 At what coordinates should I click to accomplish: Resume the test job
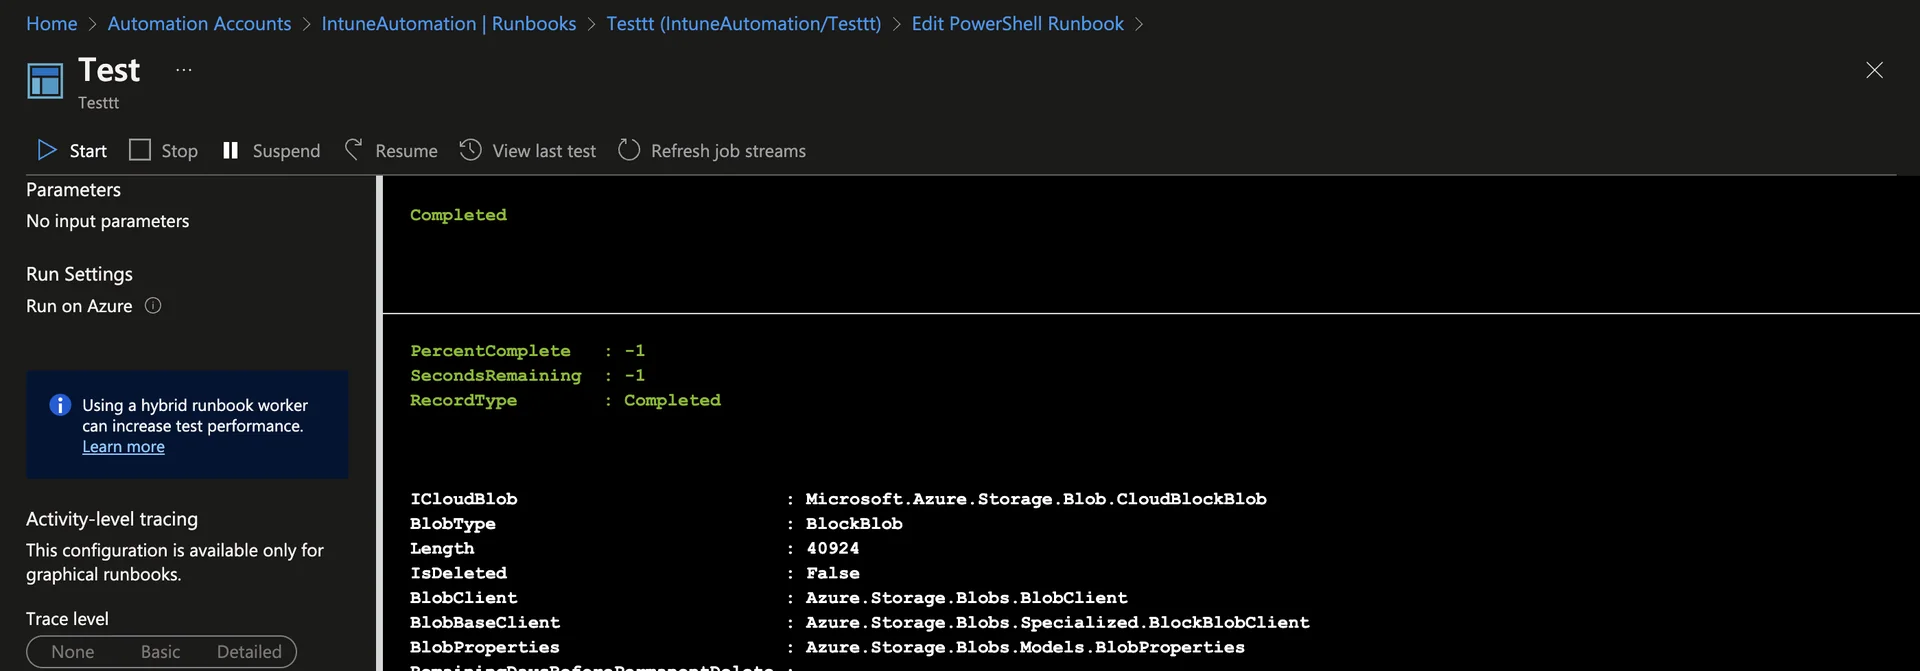point(391,150)
